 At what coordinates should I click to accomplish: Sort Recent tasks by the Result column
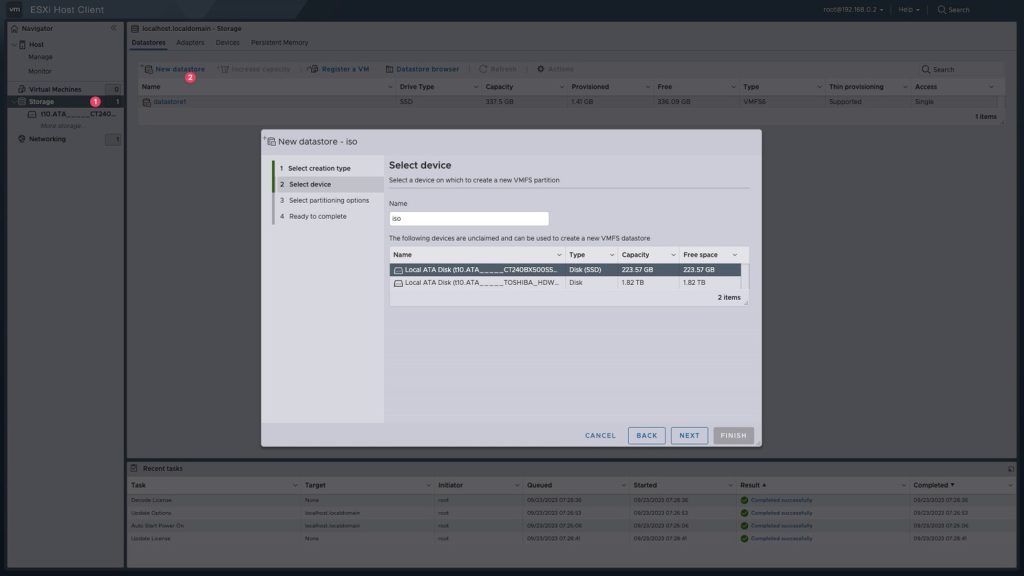pos(753,485)
